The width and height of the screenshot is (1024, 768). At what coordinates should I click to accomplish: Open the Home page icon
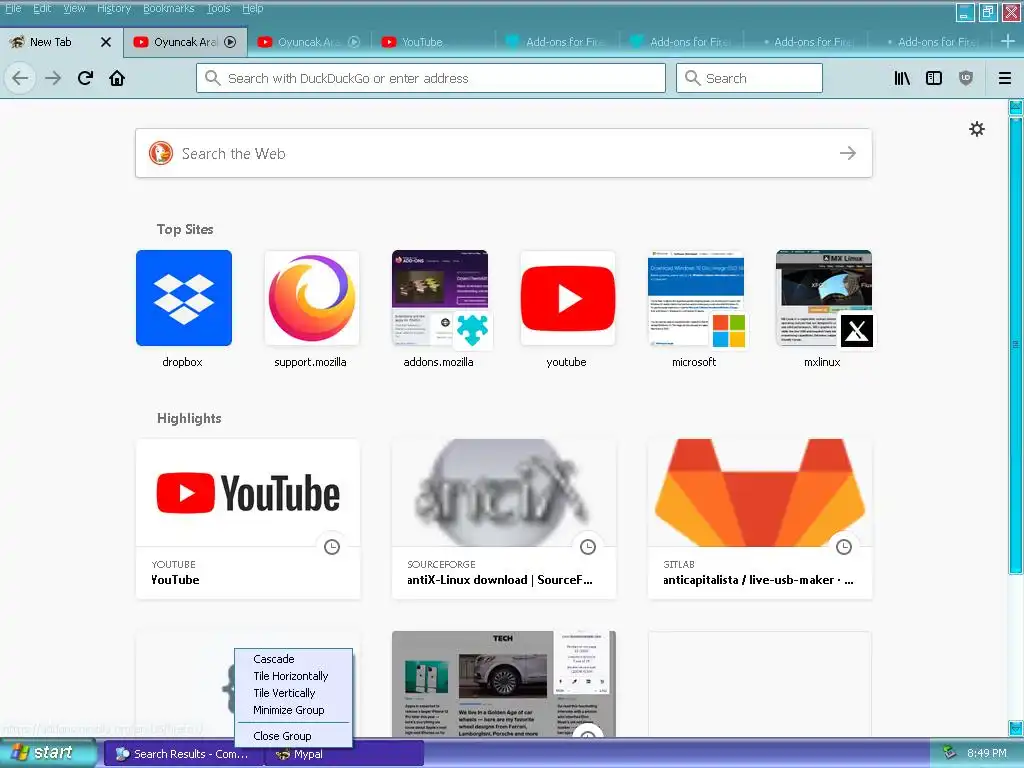[x=117, y=78]
